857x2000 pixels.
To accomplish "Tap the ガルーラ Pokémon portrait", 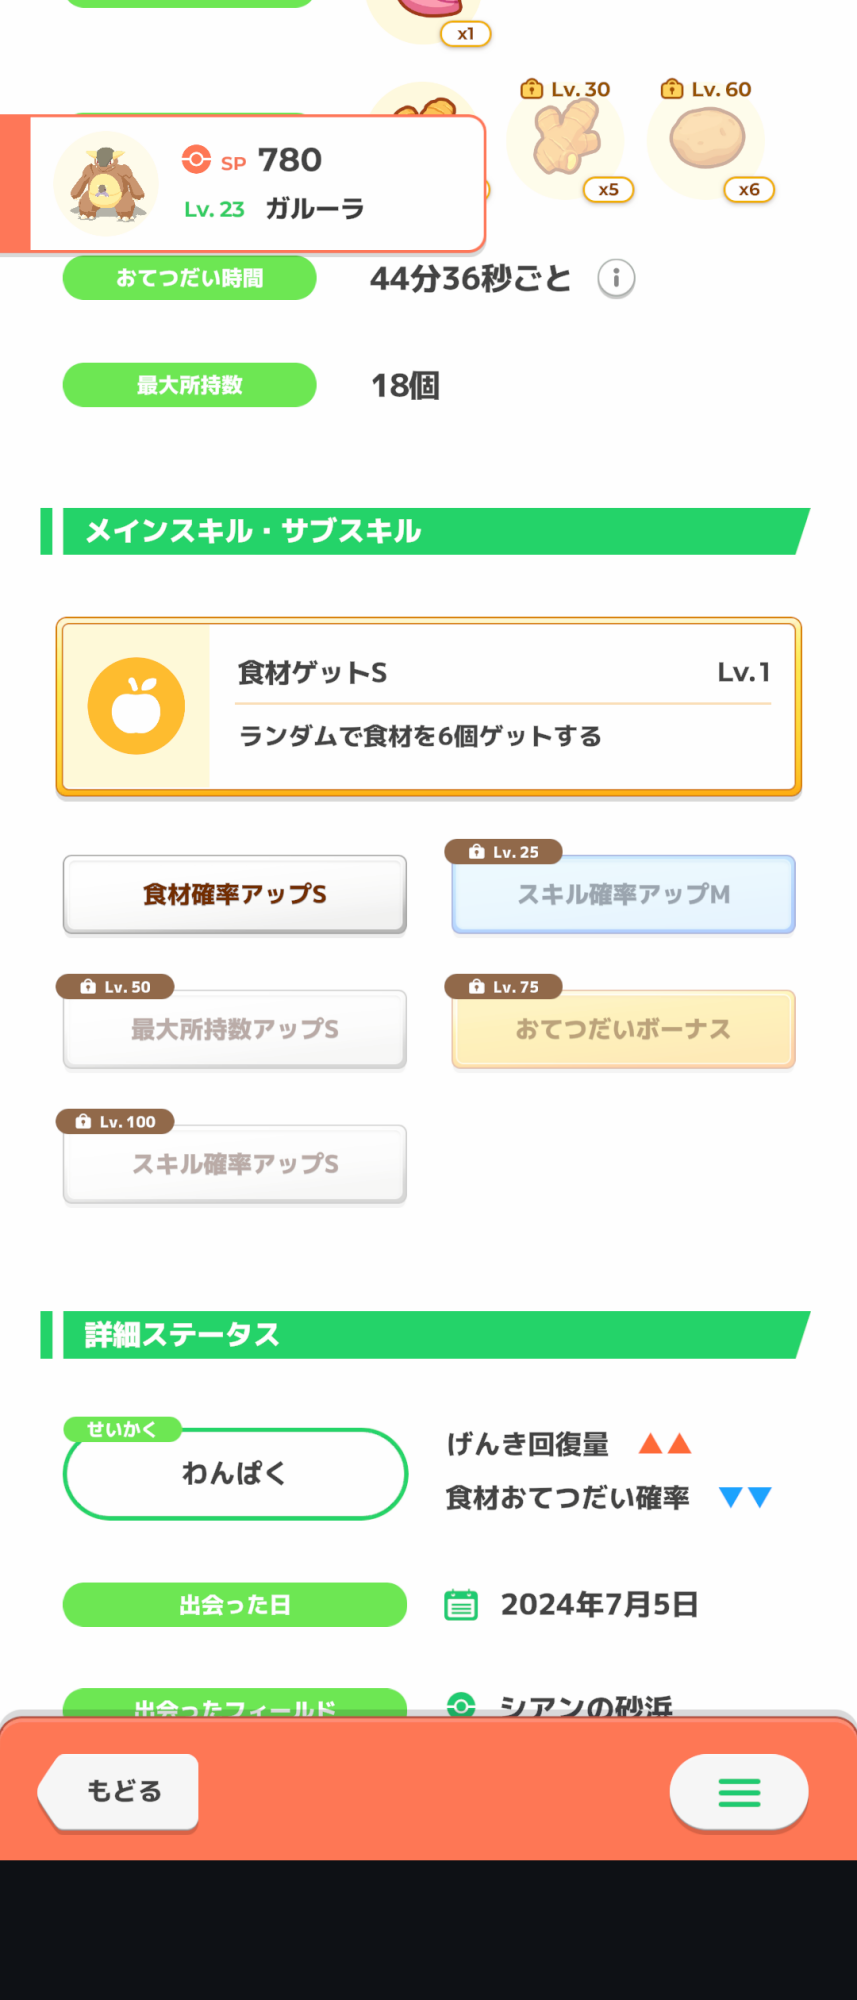I will pyautogui.click(x=106, y=183).
